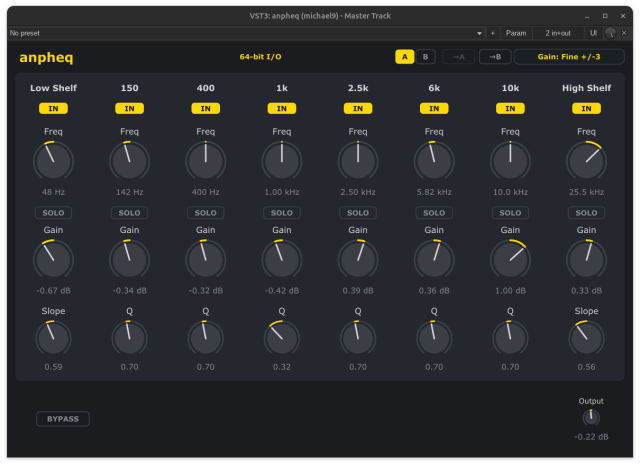The height and width of the screenshot is (466, 640).
Task: Click the 2.5k band Q knob
Action: pyautogui.click(x=358, y=338)
